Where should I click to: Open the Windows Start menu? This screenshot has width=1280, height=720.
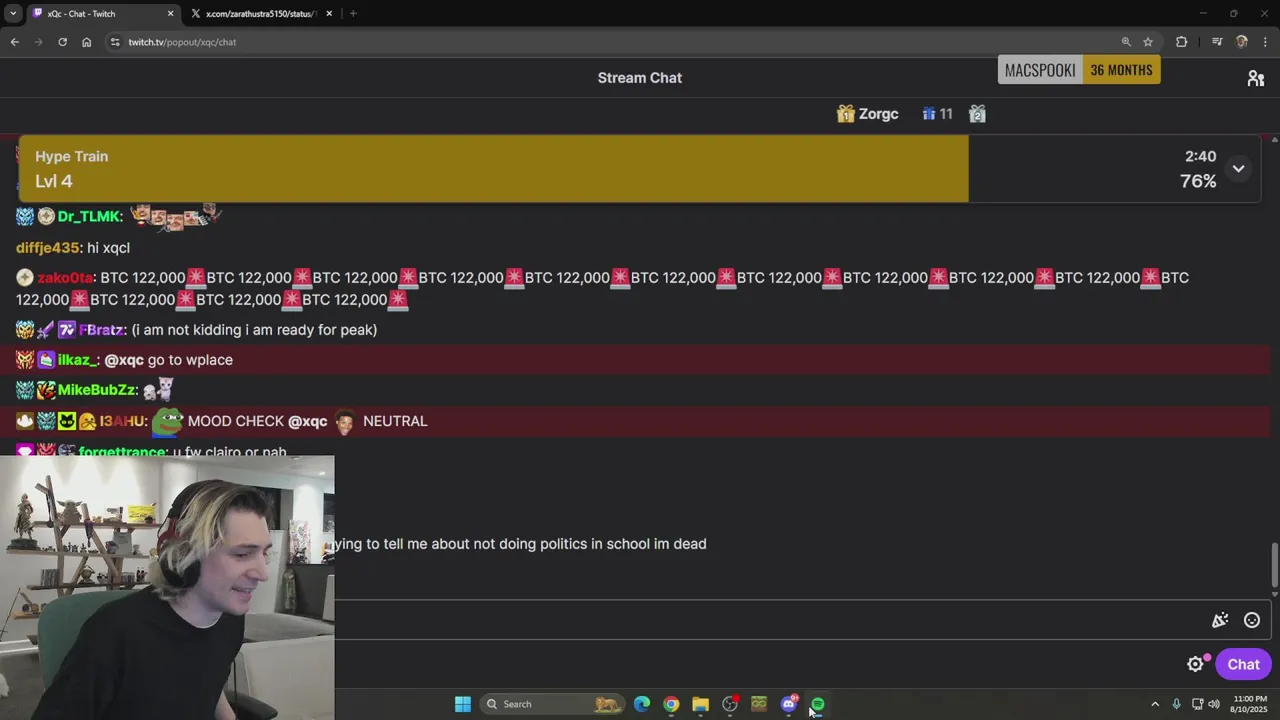point(463,704)
